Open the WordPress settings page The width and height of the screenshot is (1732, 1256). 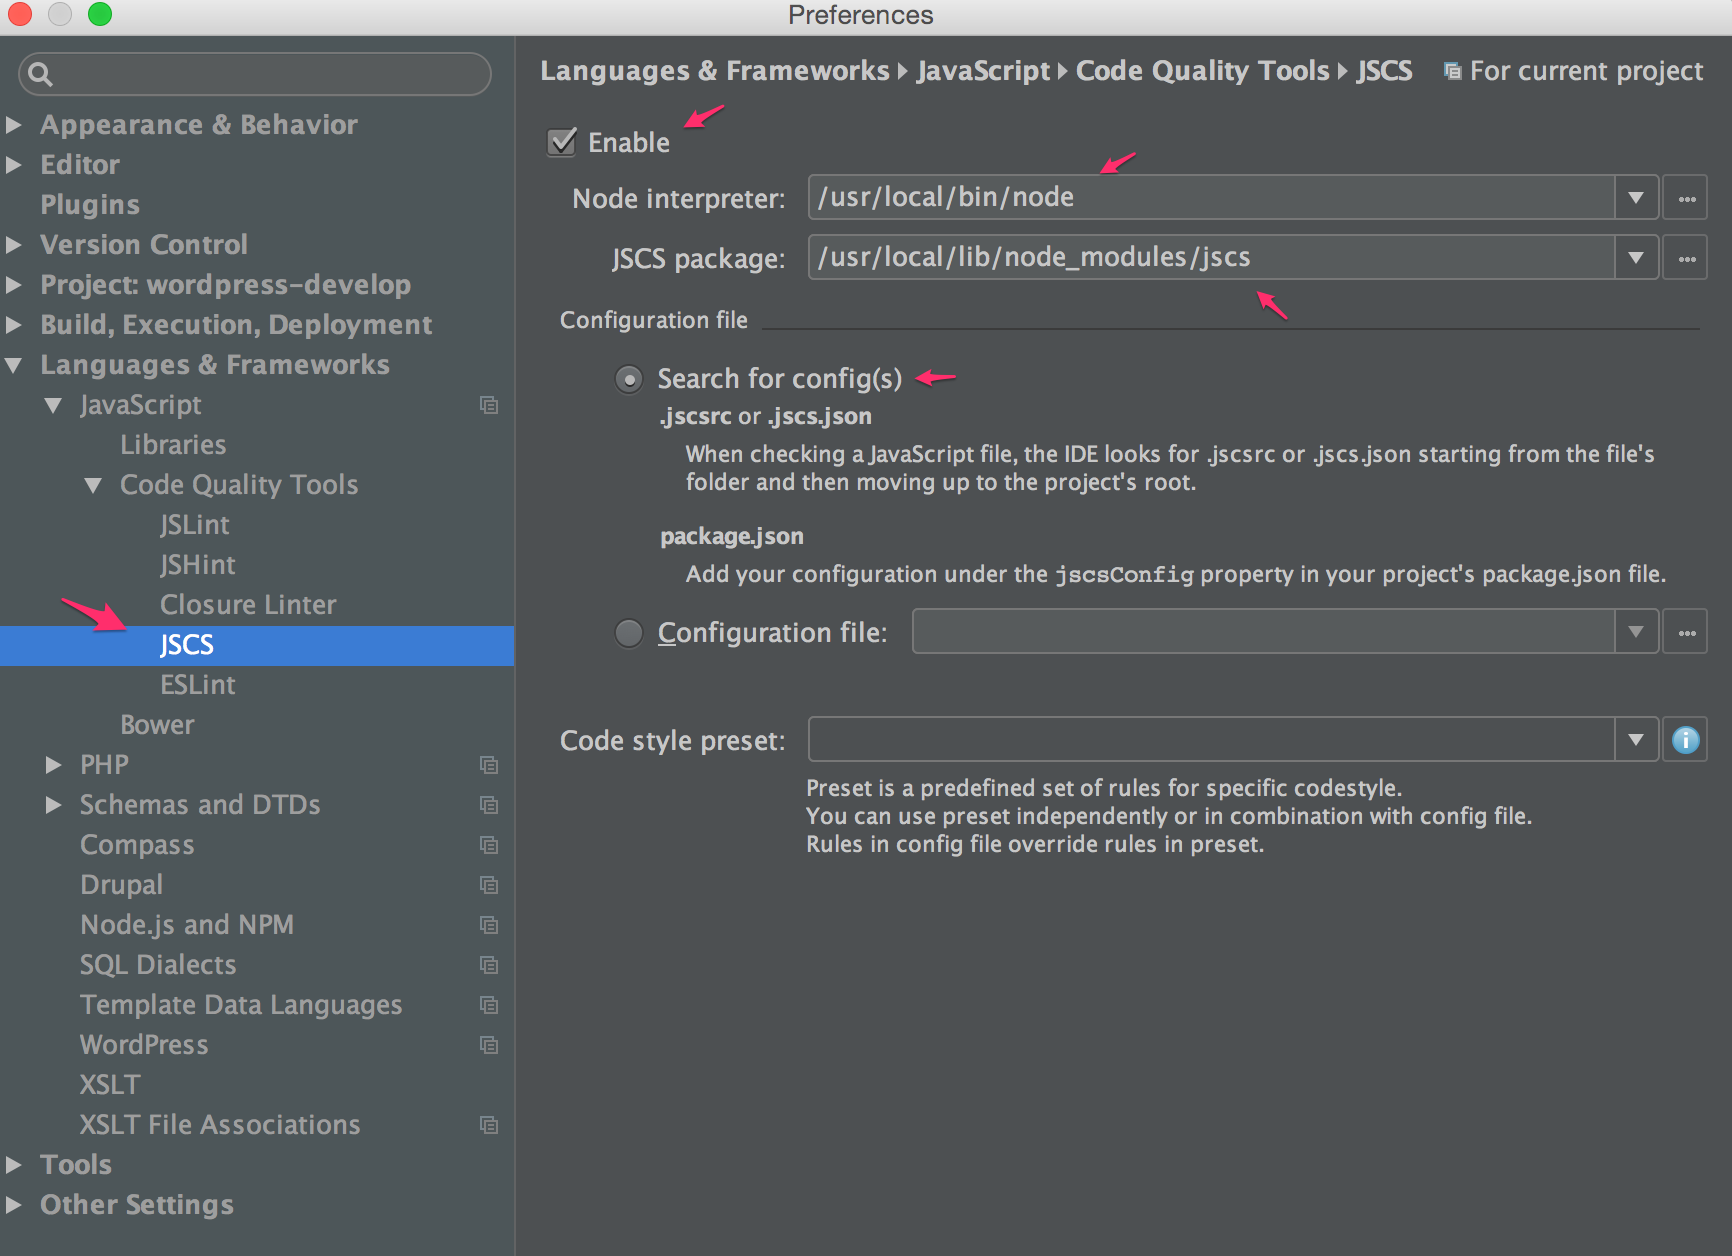coord(144,1045)
